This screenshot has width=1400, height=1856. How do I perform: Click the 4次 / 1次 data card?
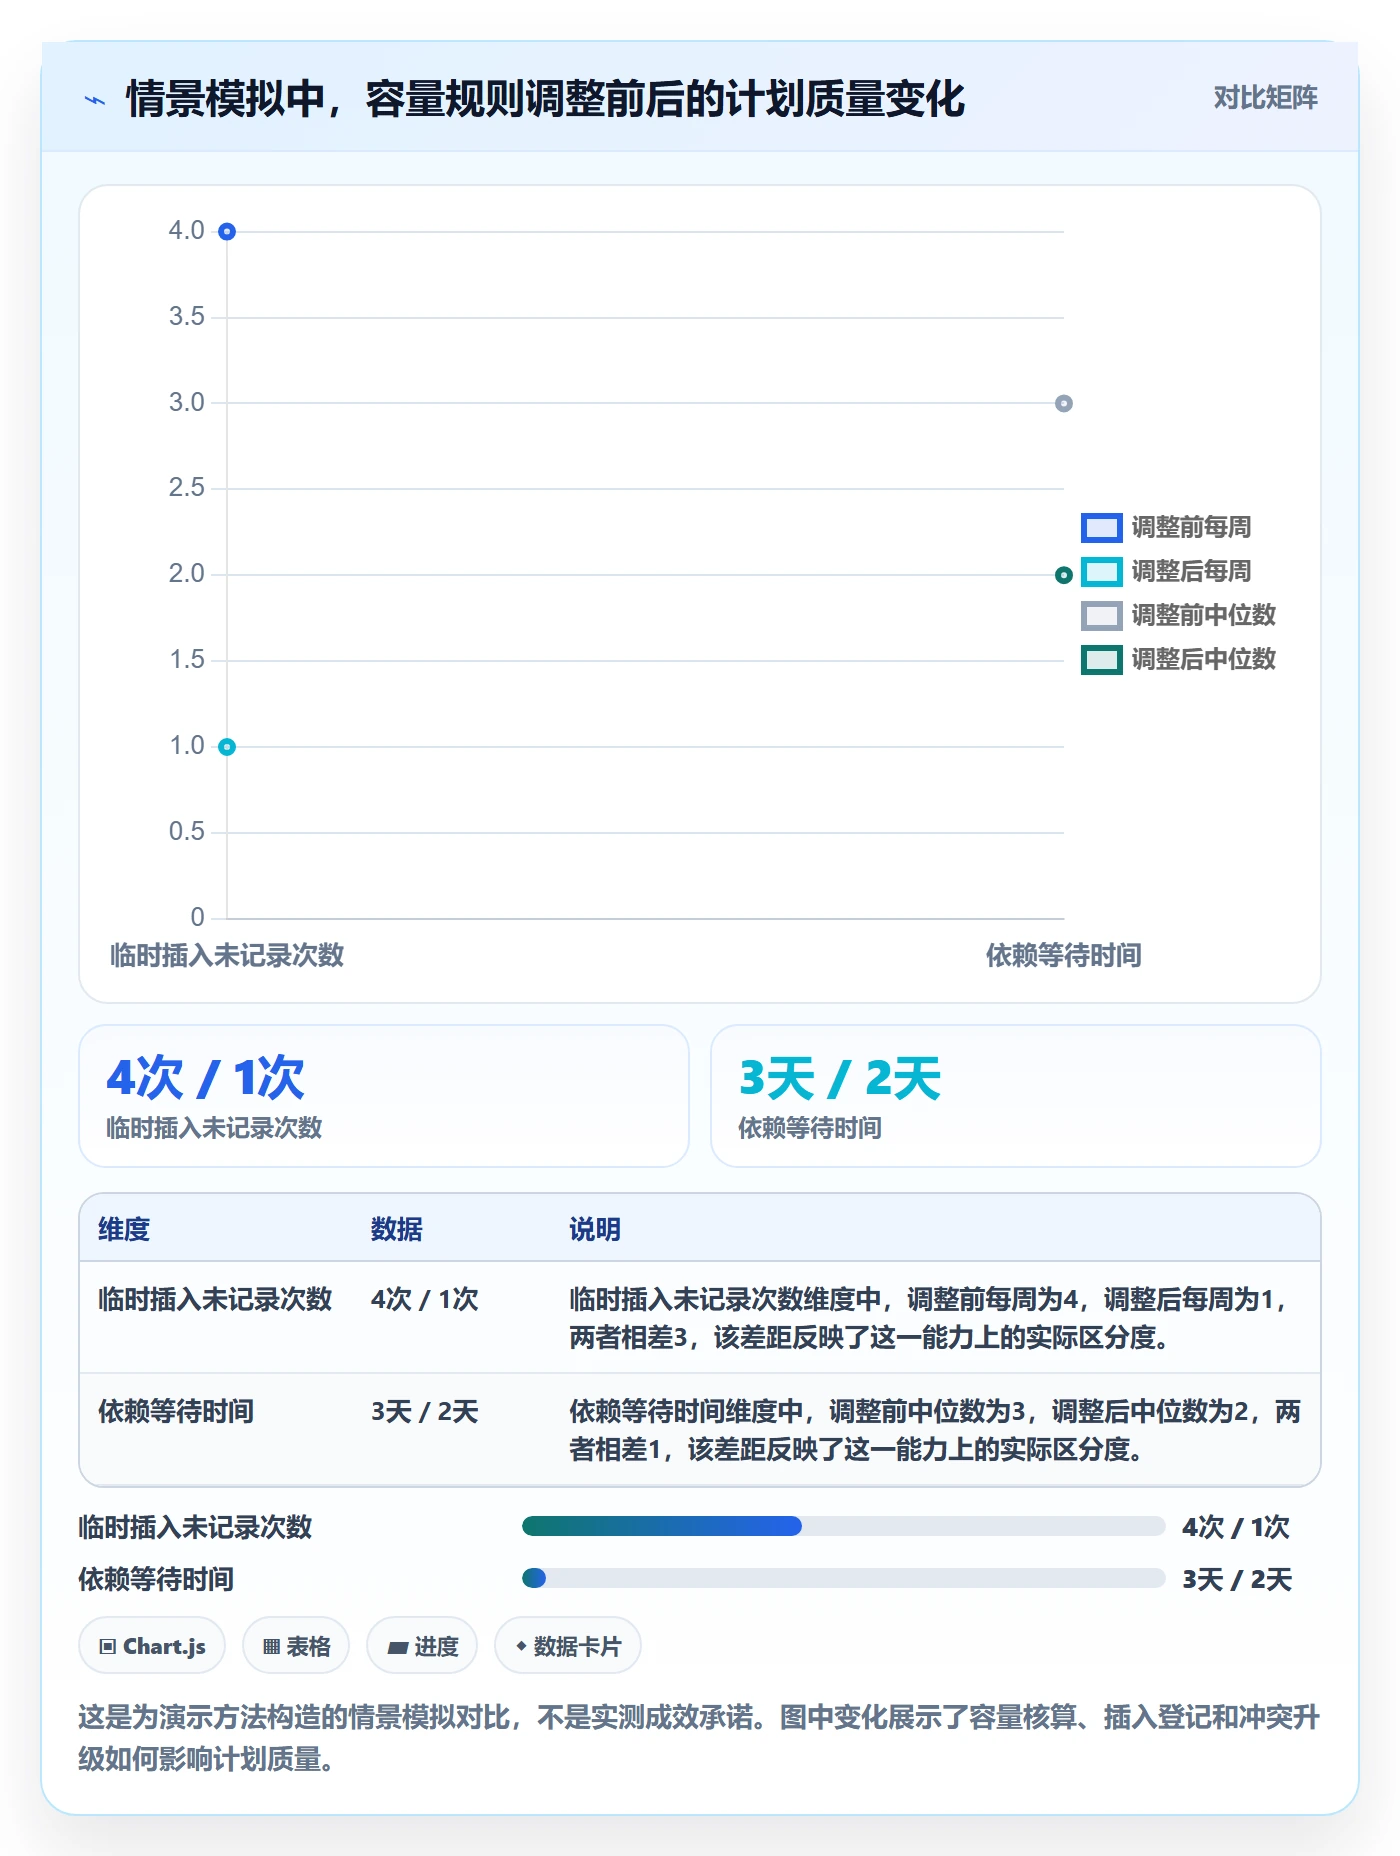(384, 1095)
